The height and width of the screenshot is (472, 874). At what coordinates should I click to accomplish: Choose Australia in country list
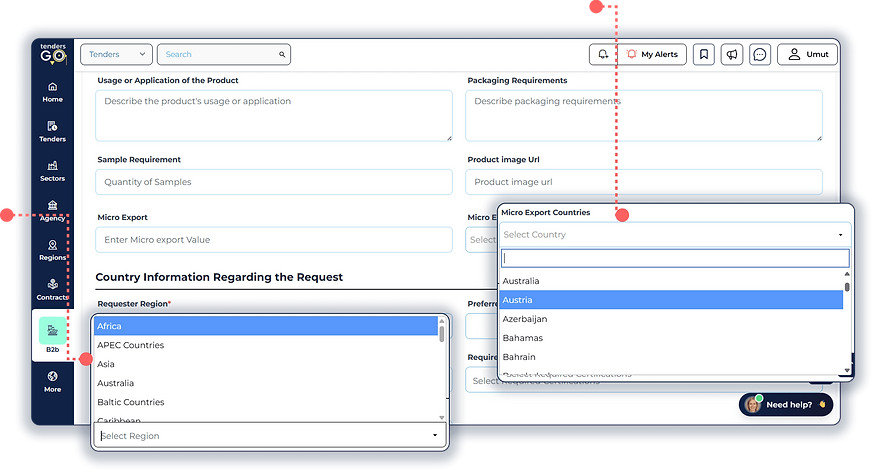point(671,281)
